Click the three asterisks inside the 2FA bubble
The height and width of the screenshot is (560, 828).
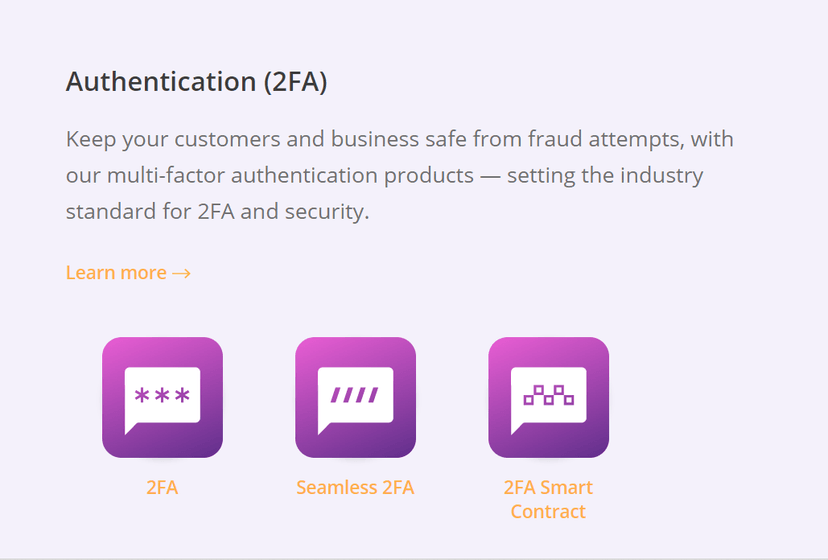(162, 395)
